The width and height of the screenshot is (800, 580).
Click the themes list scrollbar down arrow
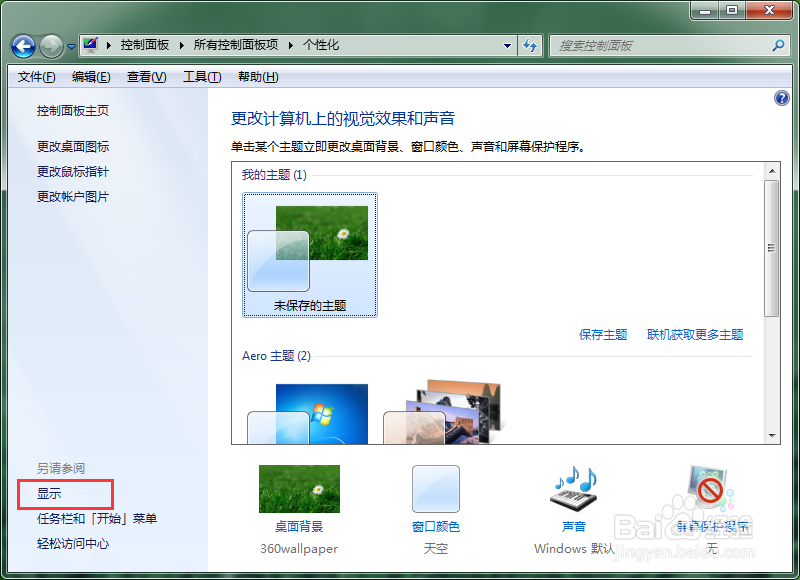coord(772,434)
